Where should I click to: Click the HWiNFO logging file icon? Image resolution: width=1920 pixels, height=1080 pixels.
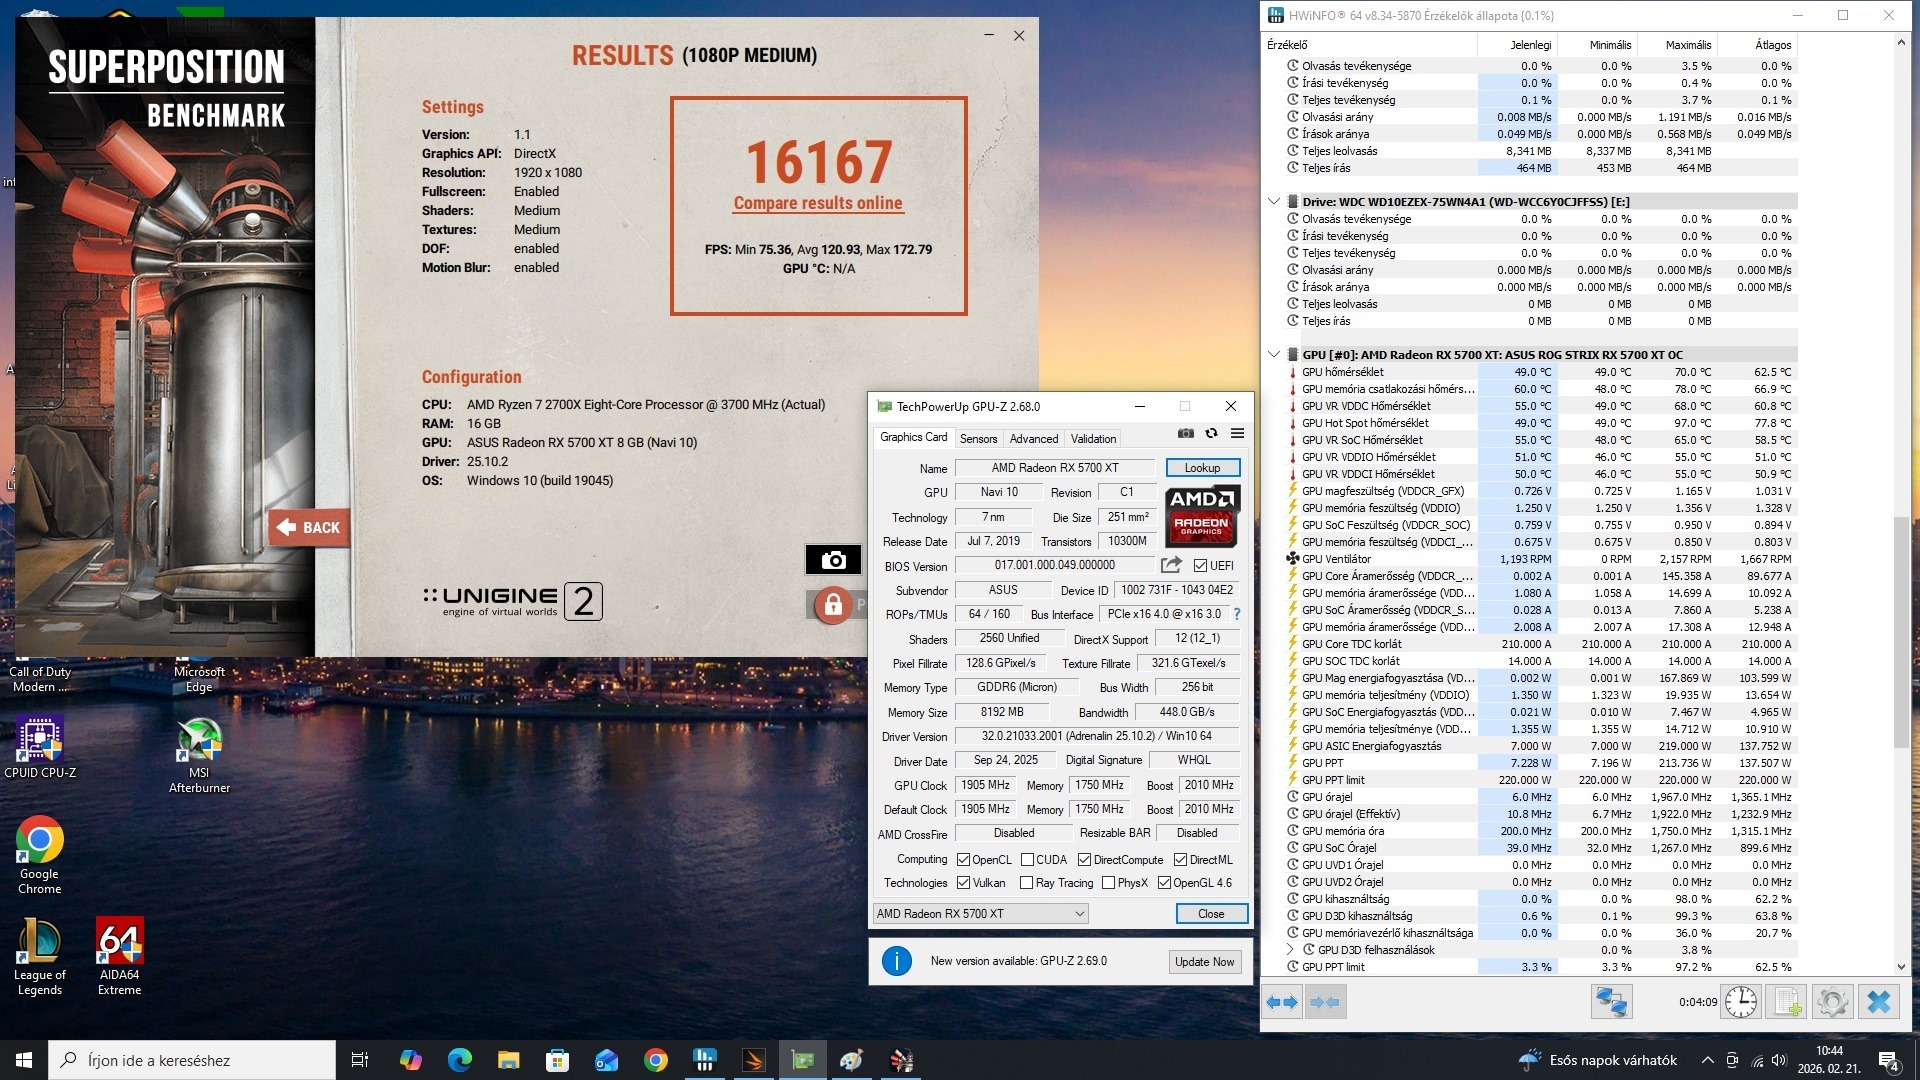pos(1788,1001)
